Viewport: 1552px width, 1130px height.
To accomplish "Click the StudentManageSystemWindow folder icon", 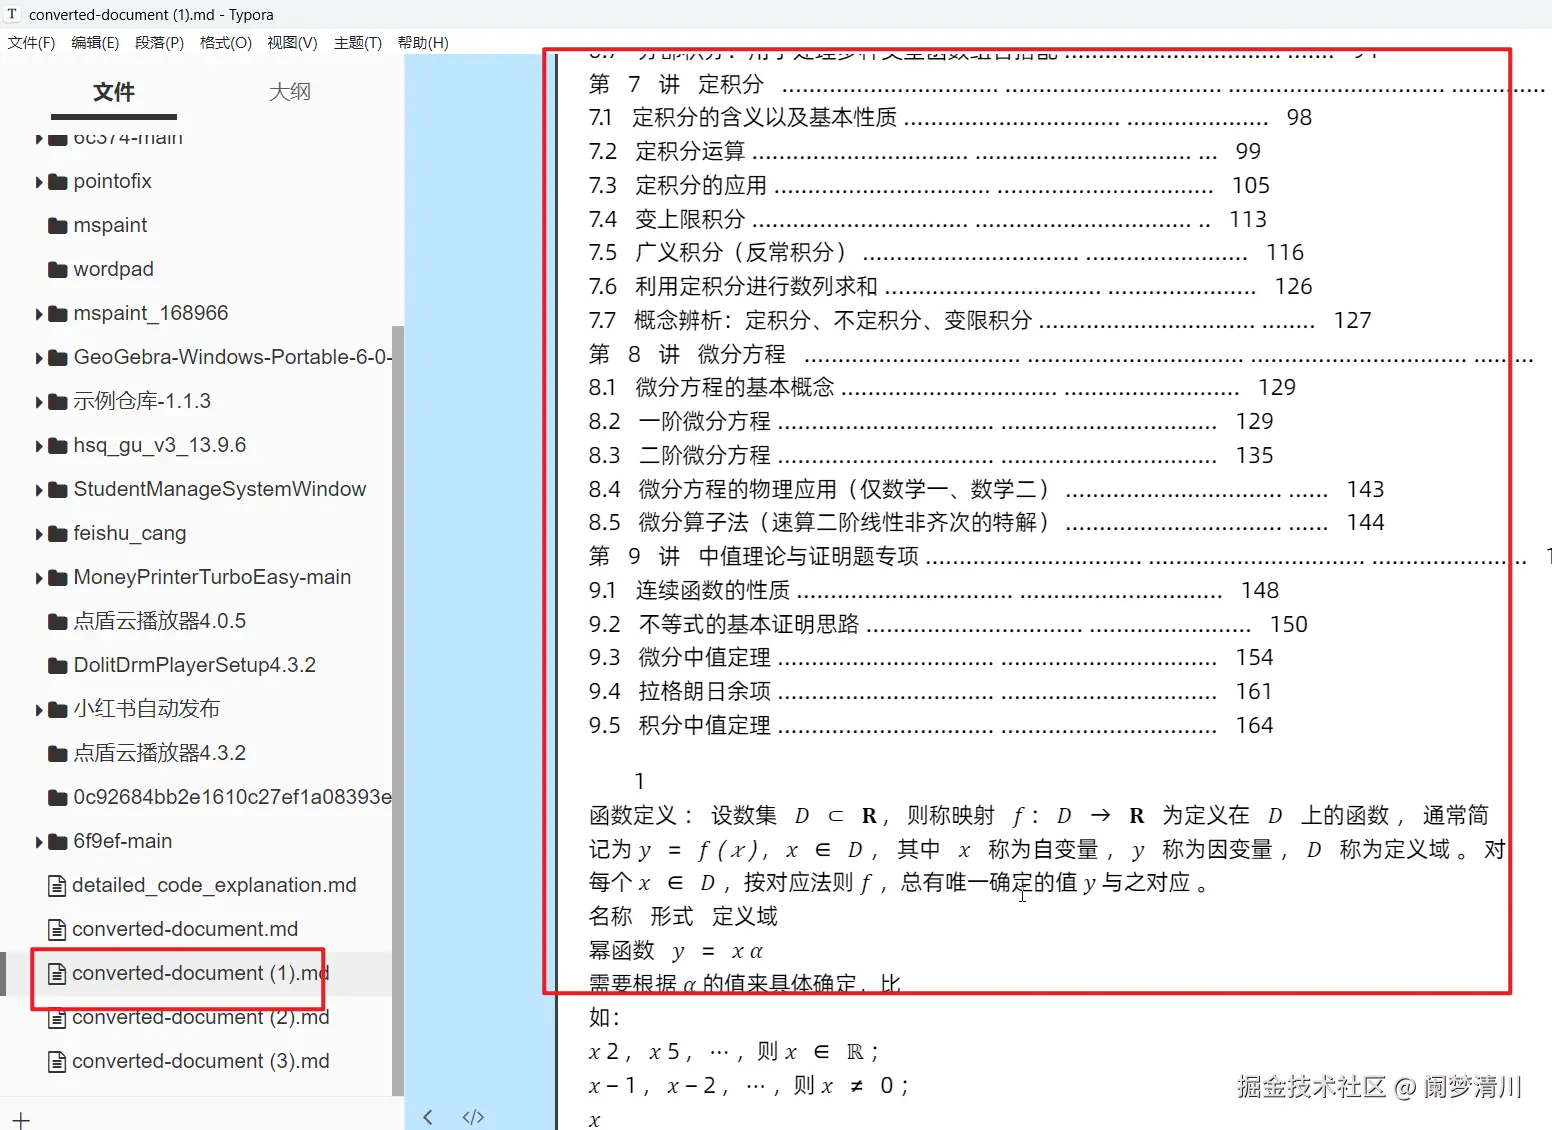I will click(x=58, y=490).
